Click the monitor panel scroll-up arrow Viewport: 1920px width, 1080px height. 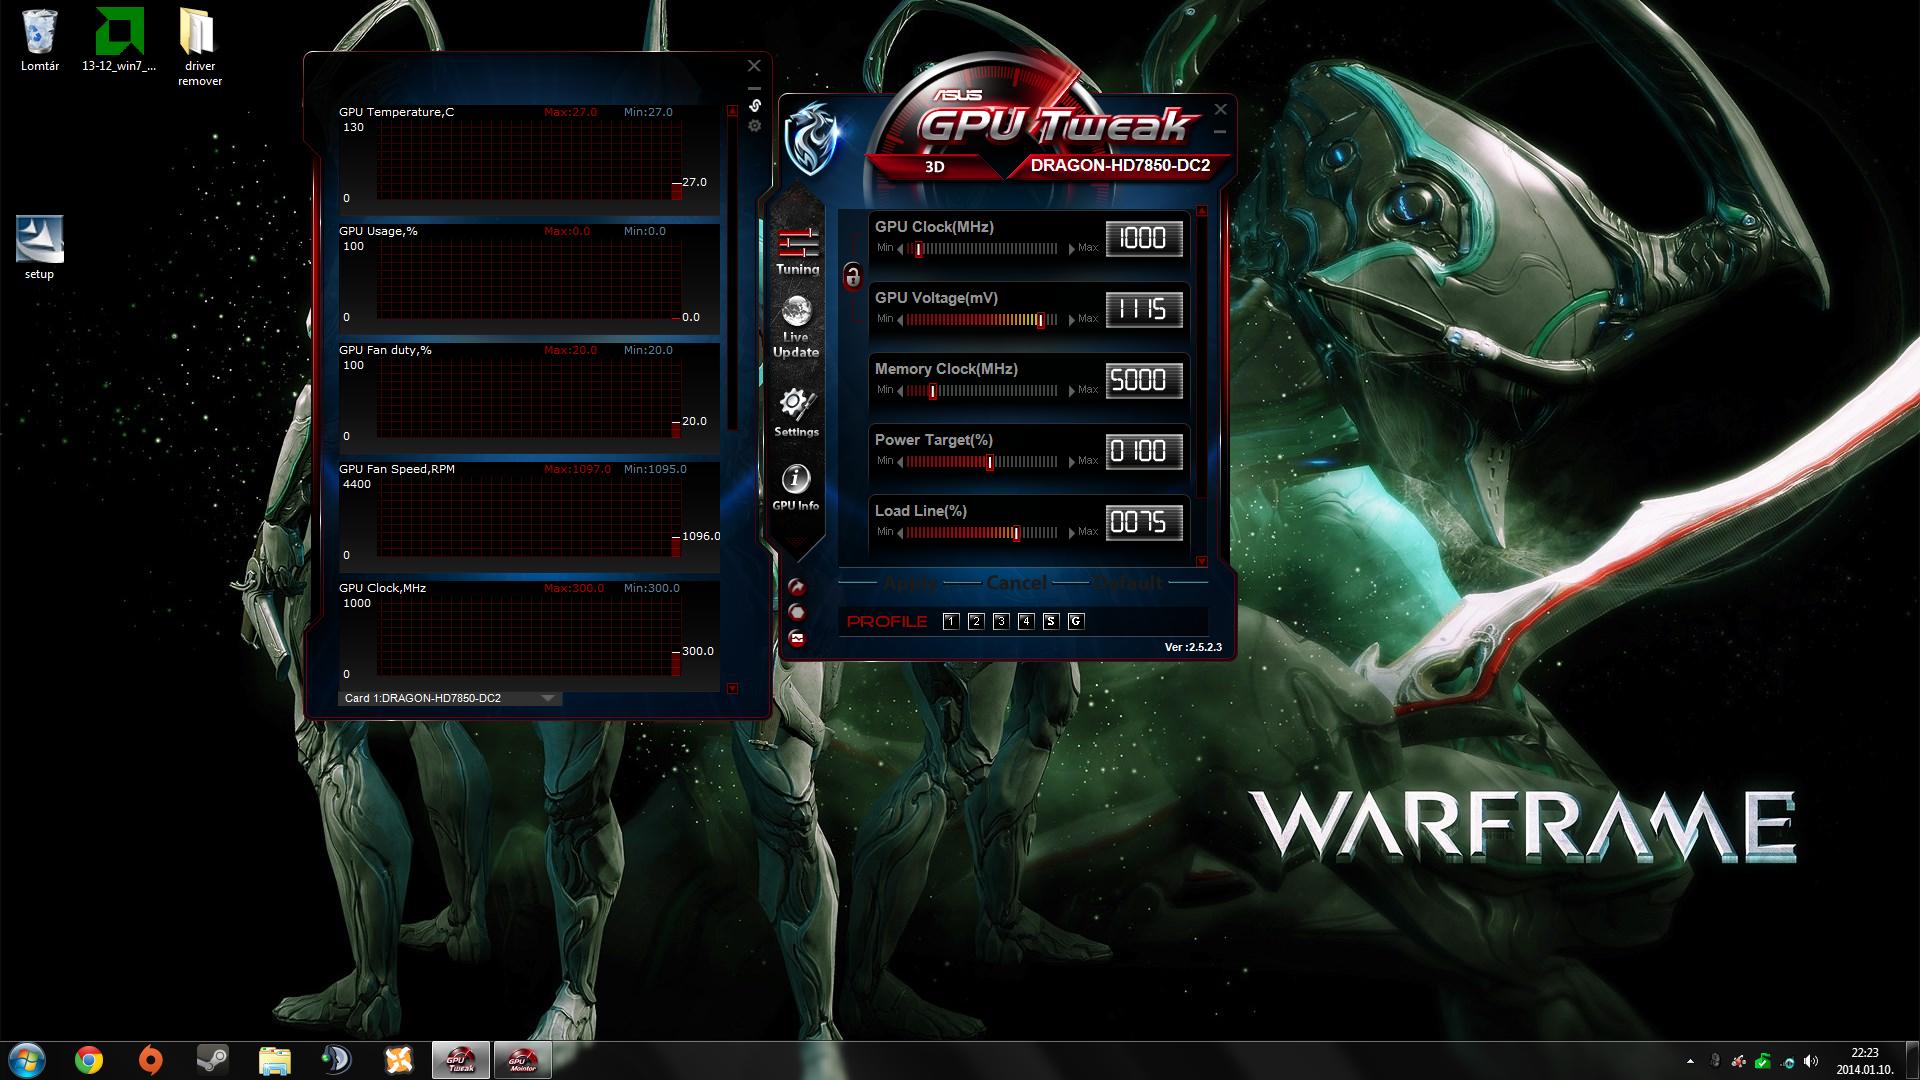[732, 111]
